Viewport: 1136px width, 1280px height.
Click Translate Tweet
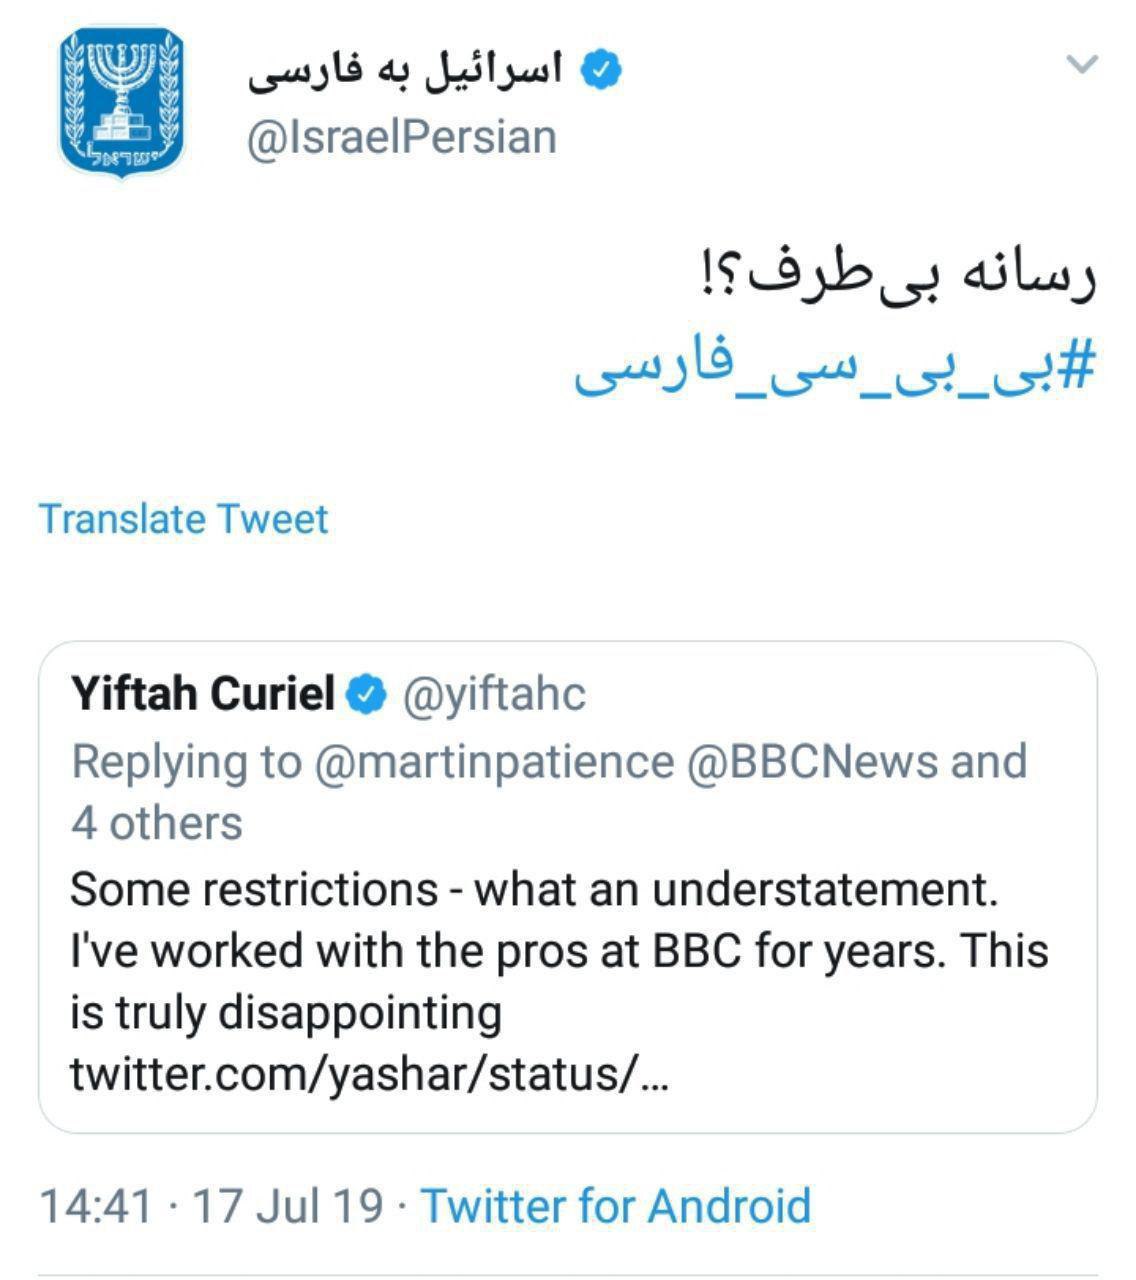pos(183,519)
